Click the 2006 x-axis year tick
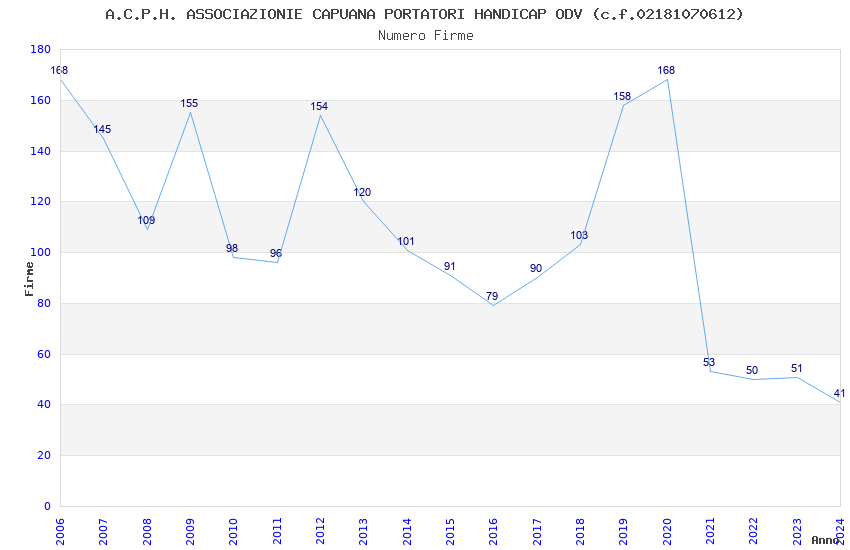This screenshot has height=550, width=850. tap(60, 531)
